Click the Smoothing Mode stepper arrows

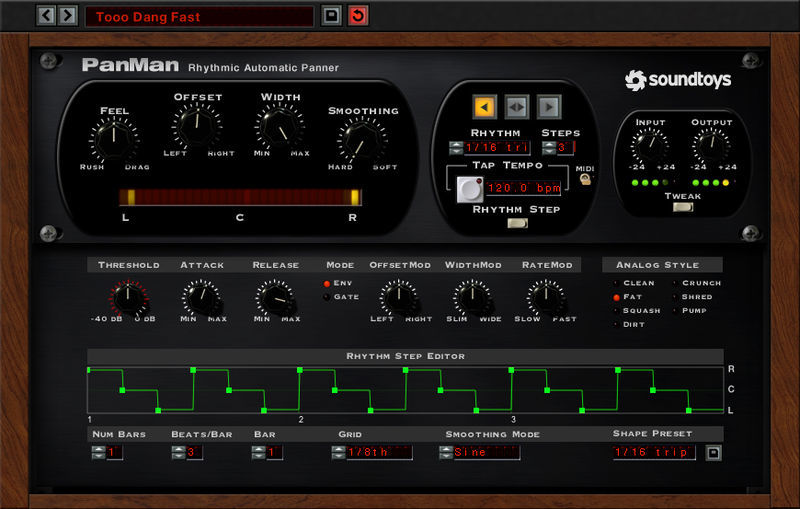(x=446, y=452)
